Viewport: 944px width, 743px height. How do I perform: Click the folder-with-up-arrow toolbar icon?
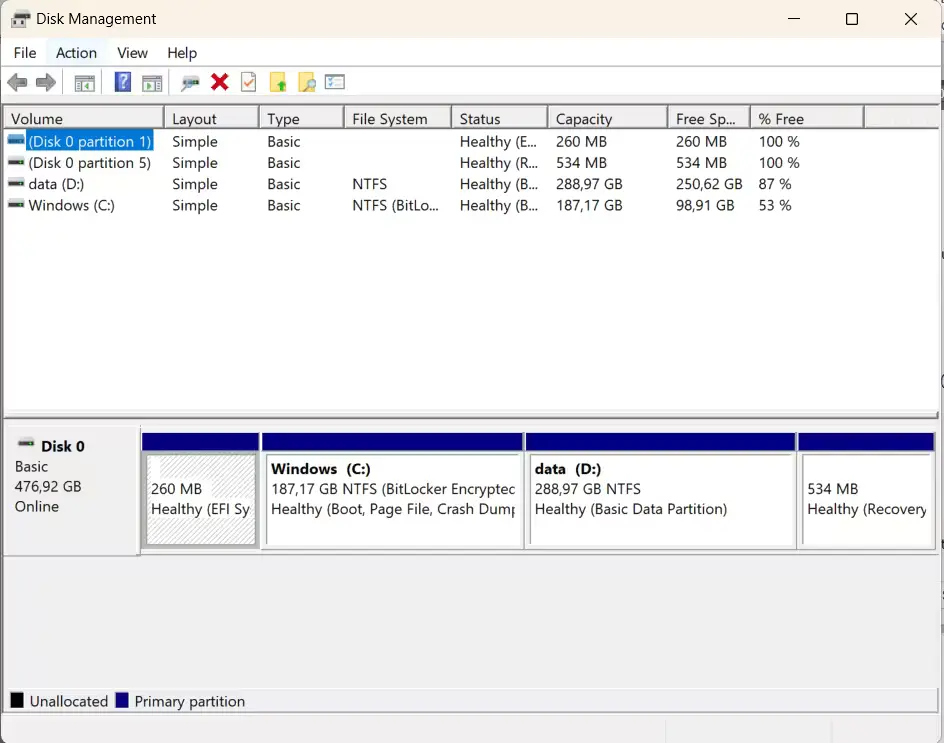[278, 82]
